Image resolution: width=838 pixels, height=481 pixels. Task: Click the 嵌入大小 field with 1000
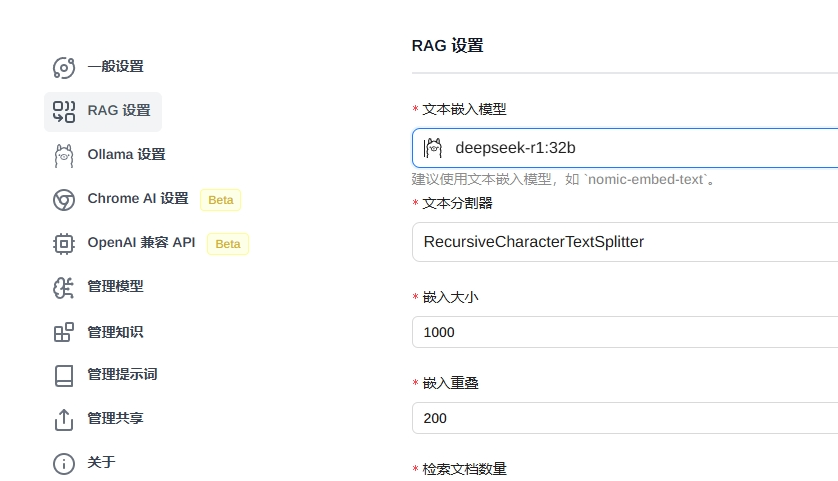pos(625,332)
